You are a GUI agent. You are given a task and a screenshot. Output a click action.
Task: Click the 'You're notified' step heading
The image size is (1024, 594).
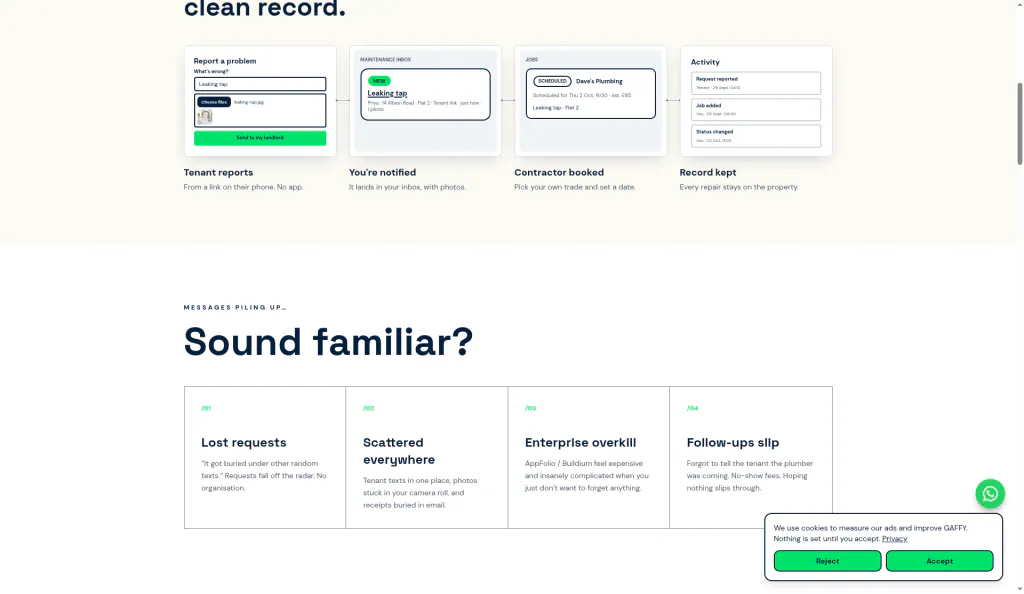point(382,172)
